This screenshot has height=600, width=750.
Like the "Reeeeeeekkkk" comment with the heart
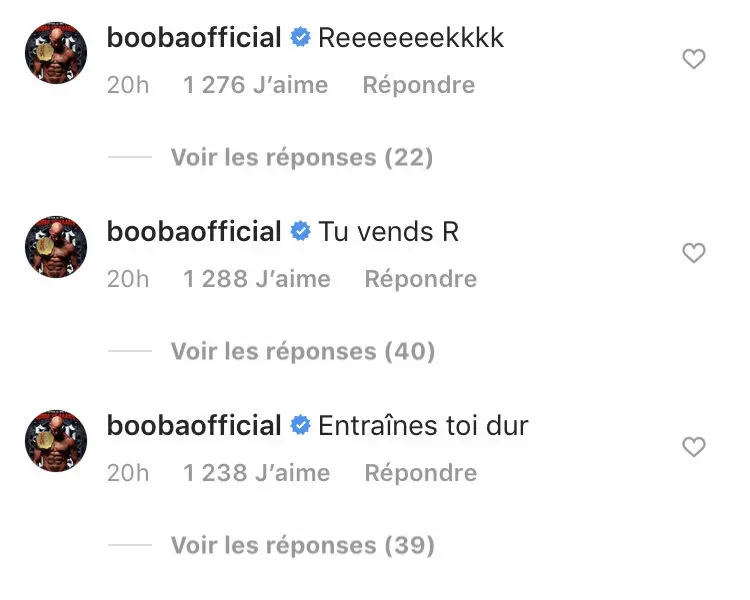693,60
